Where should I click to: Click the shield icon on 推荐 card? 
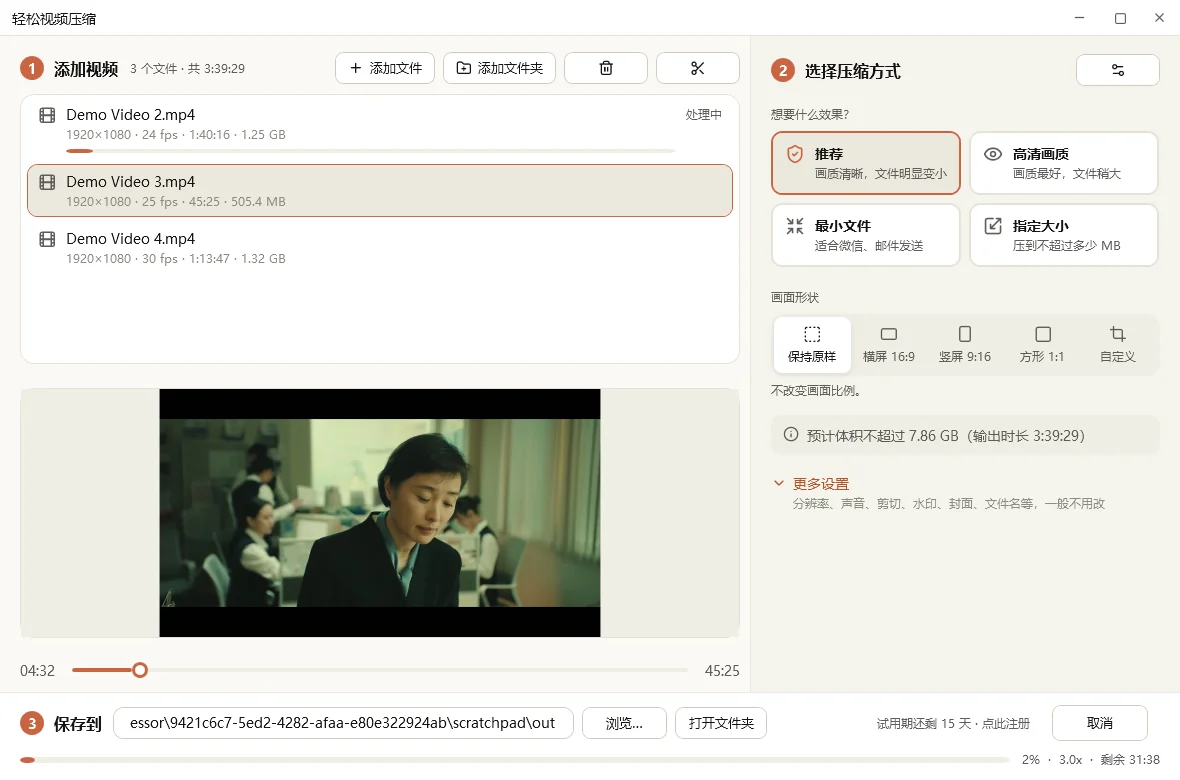[x=795, y=154]
